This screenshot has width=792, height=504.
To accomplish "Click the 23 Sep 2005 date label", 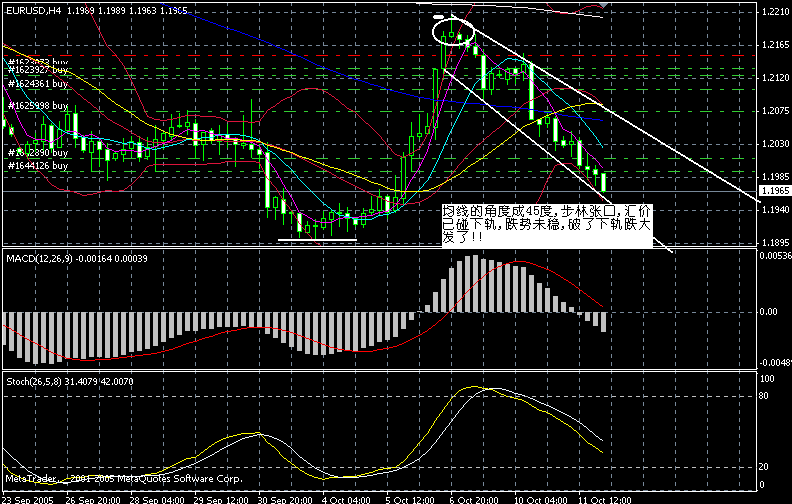I will pos(28,500).
